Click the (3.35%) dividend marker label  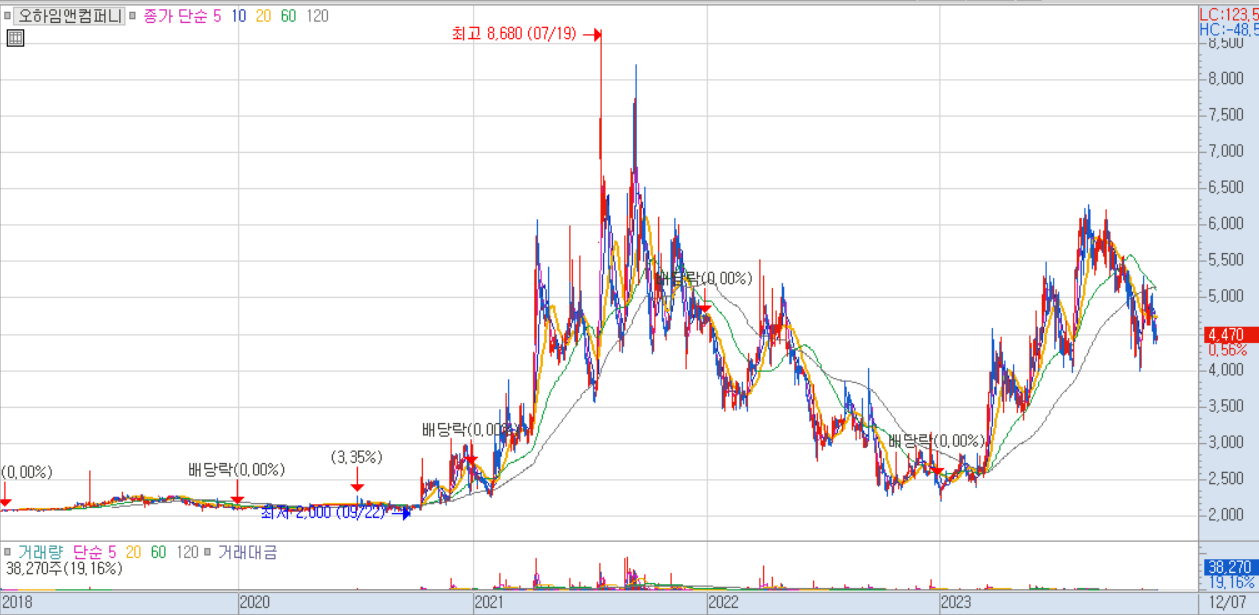click(357, 458)
